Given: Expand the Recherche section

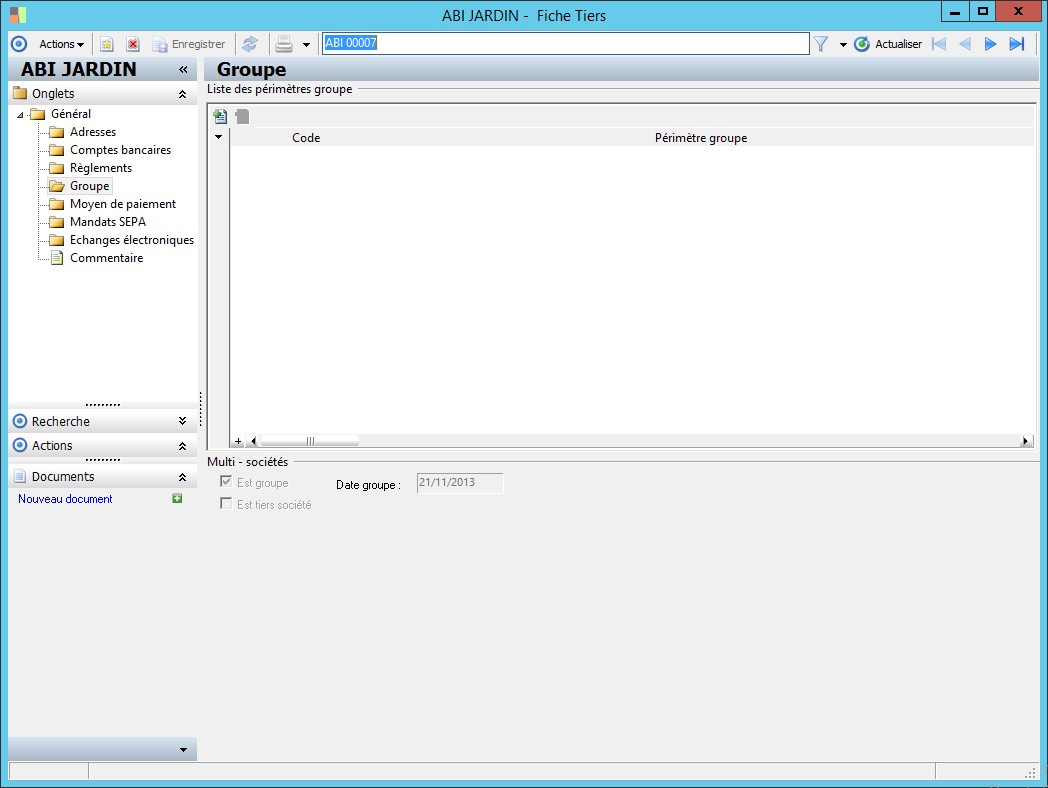Looking at the screenshot, I should pos(182,421).
